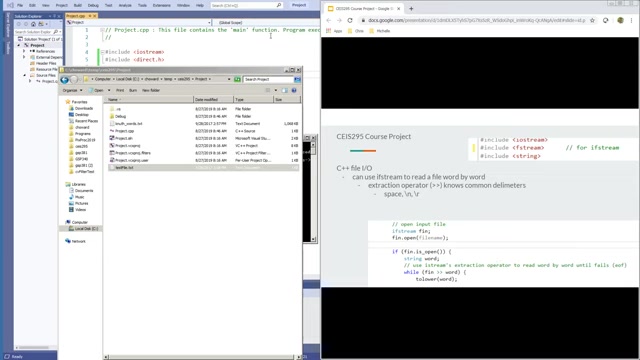Click the Explorer forward arrow button
Viewport: 640px width, 360px height.
tap(74, 80)
